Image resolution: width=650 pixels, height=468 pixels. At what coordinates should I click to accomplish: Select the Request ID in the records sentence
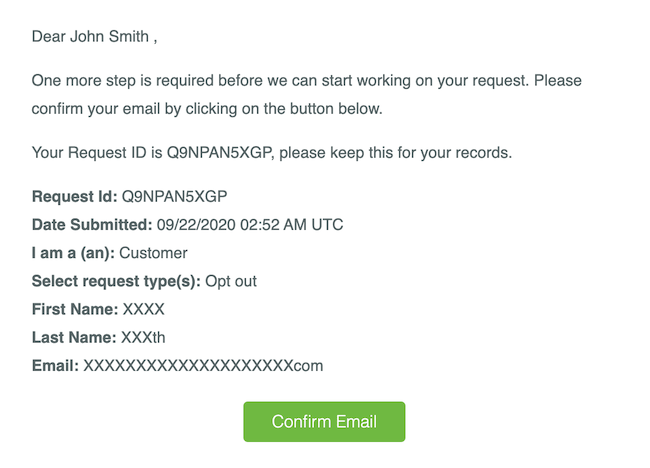(219, 153)
